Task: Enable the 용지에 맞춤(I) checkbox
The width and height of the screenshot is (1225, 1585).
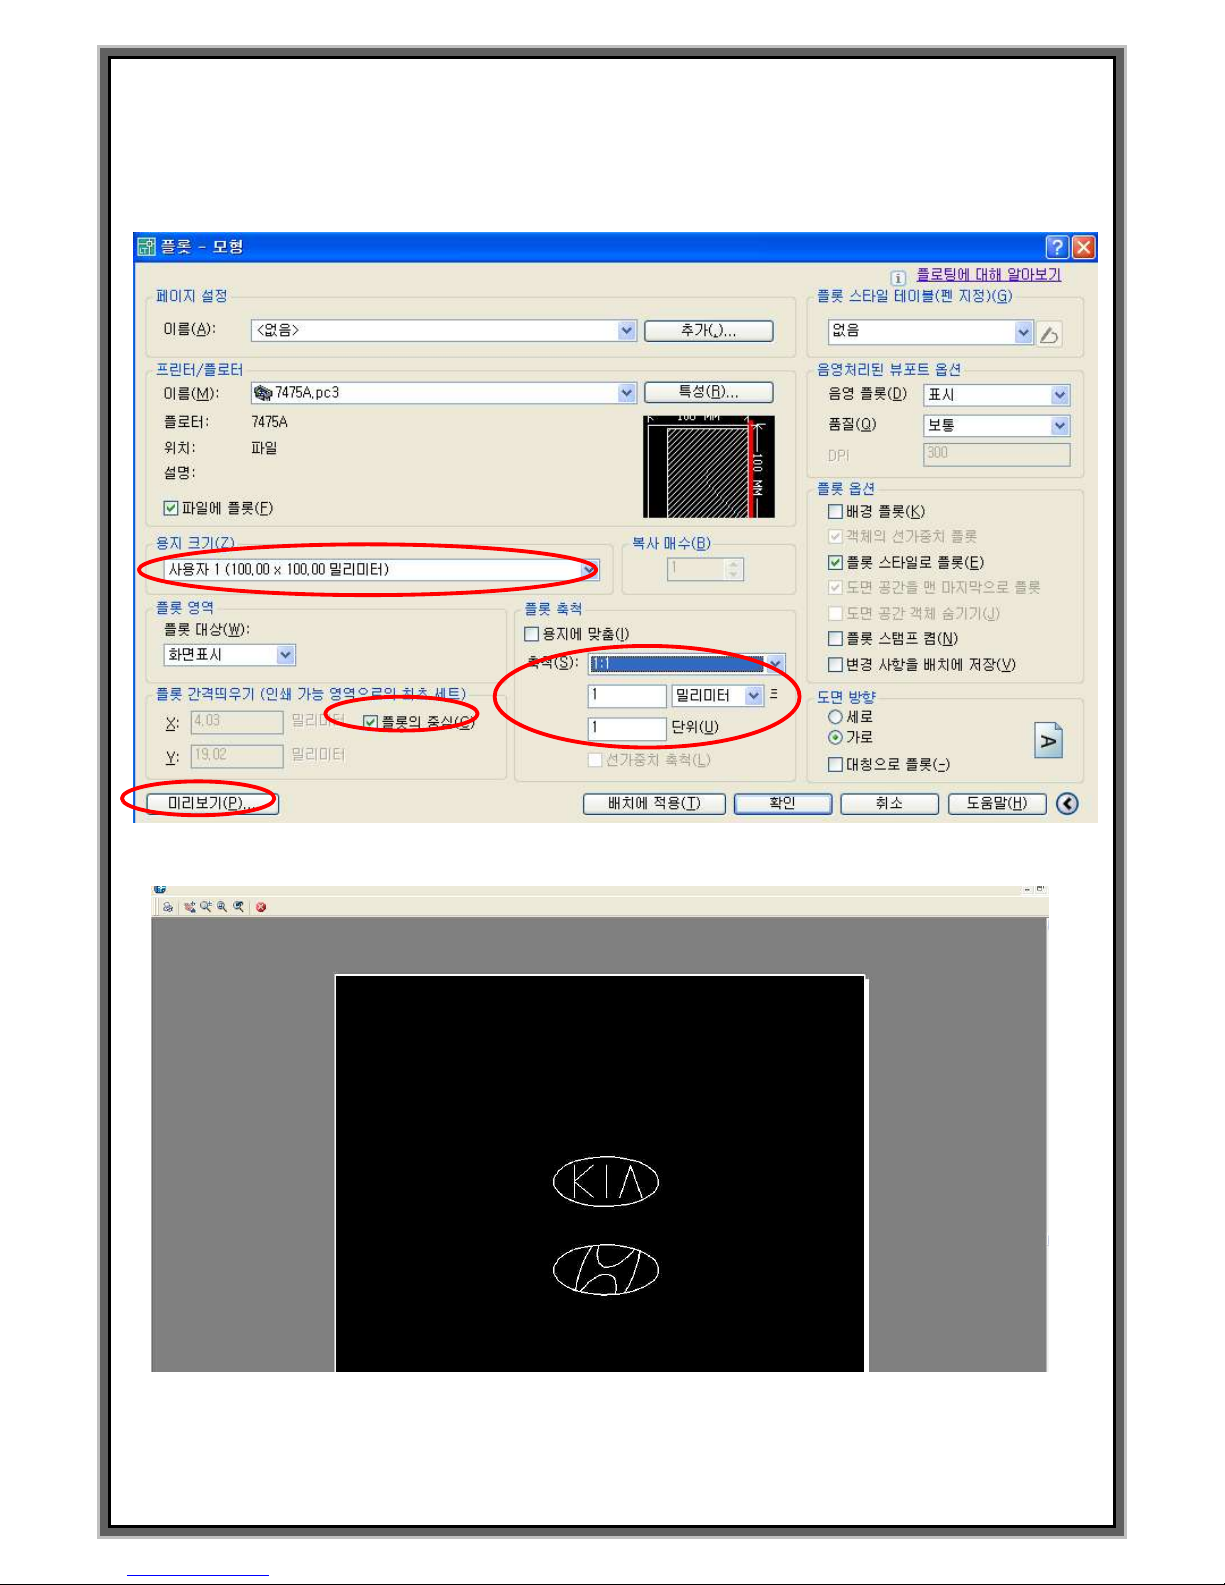Action: (x=532, y=634)
